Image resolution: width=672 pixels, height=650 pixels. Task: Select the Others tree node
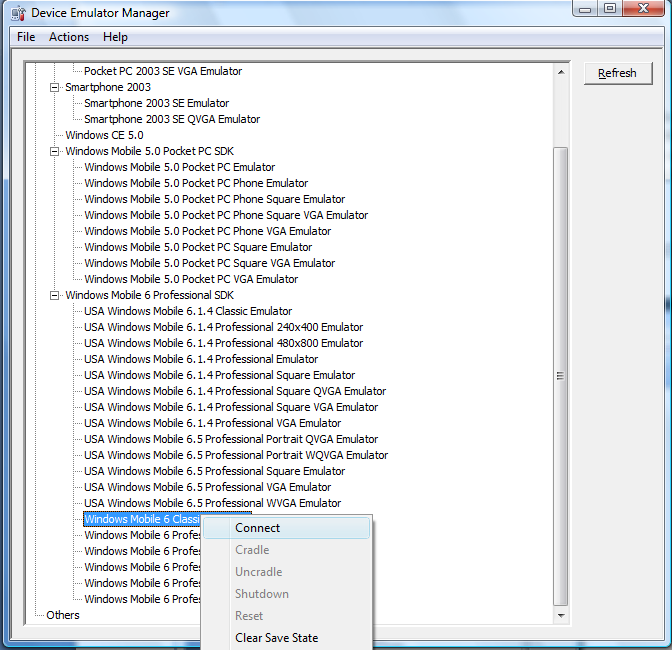(x=63, y=615)
